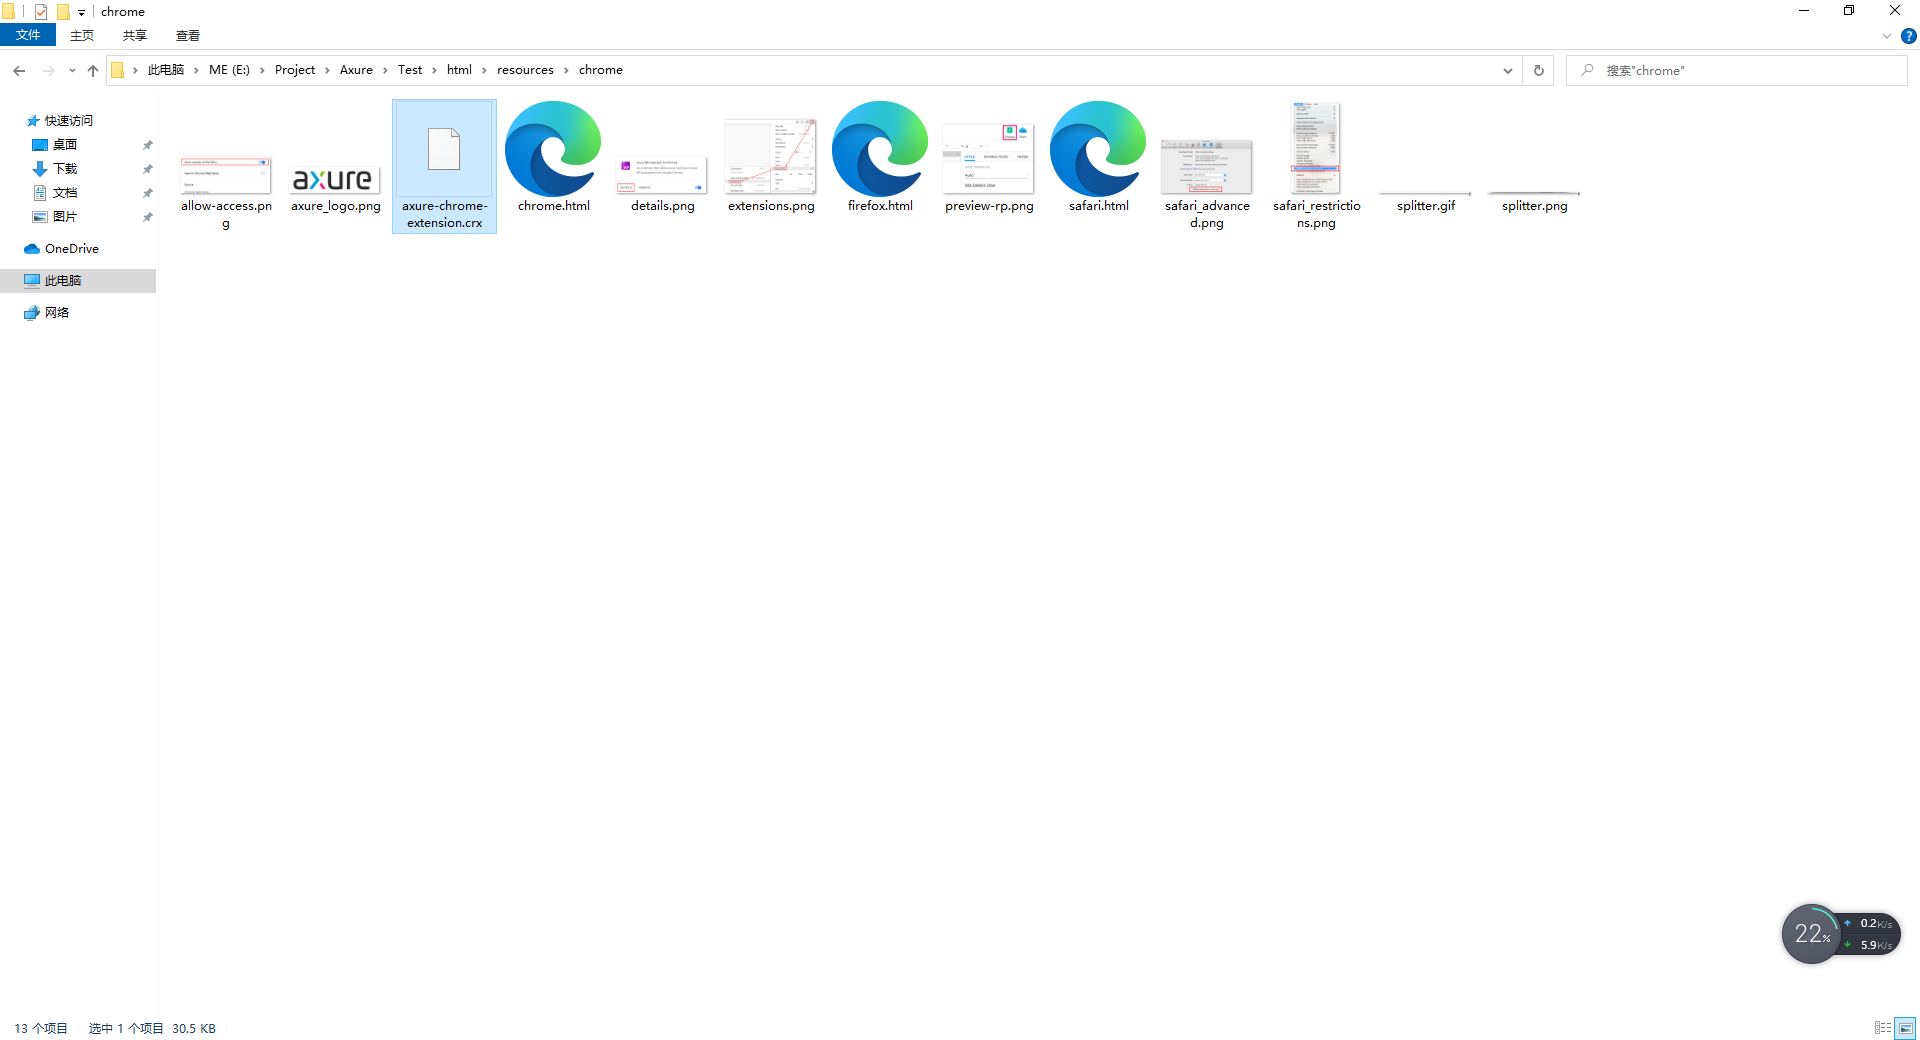The image size is (1920, 1040).
Task: Open the 图片 folder in the sidebar
Action: 65,216
